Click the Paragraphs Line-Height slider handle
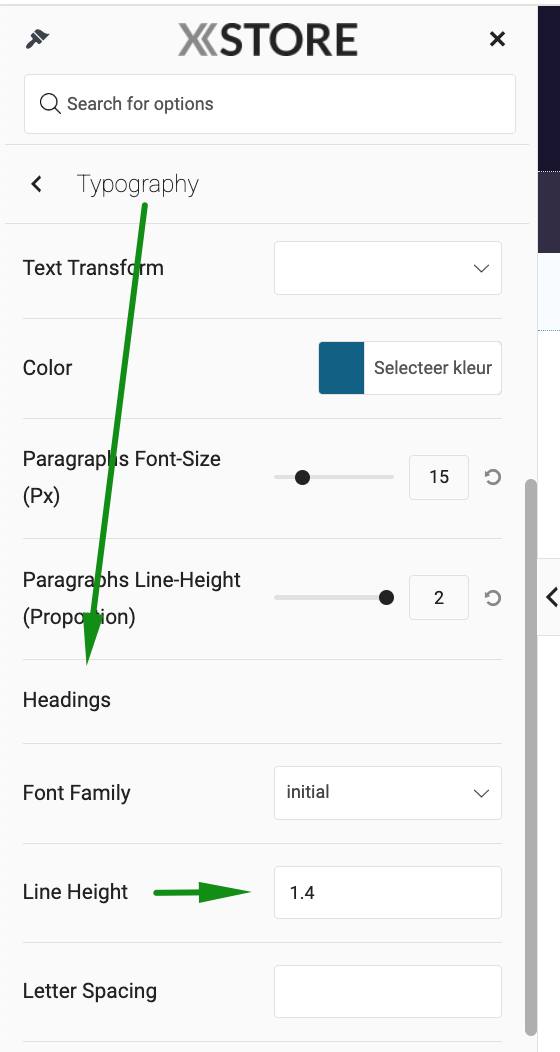The height and width of the screenshot is (1052, 560). [x=386, y=597]
